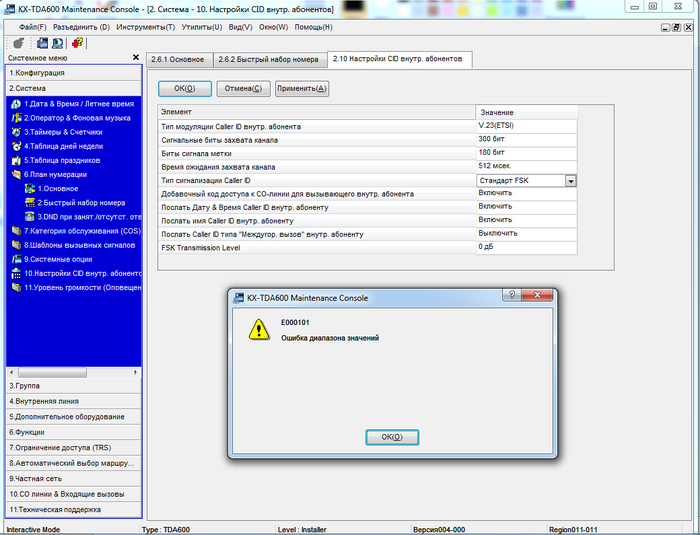This screenshot has height=535, width=700.
Task: Close the E000101 error dialog
Action: 538,295
